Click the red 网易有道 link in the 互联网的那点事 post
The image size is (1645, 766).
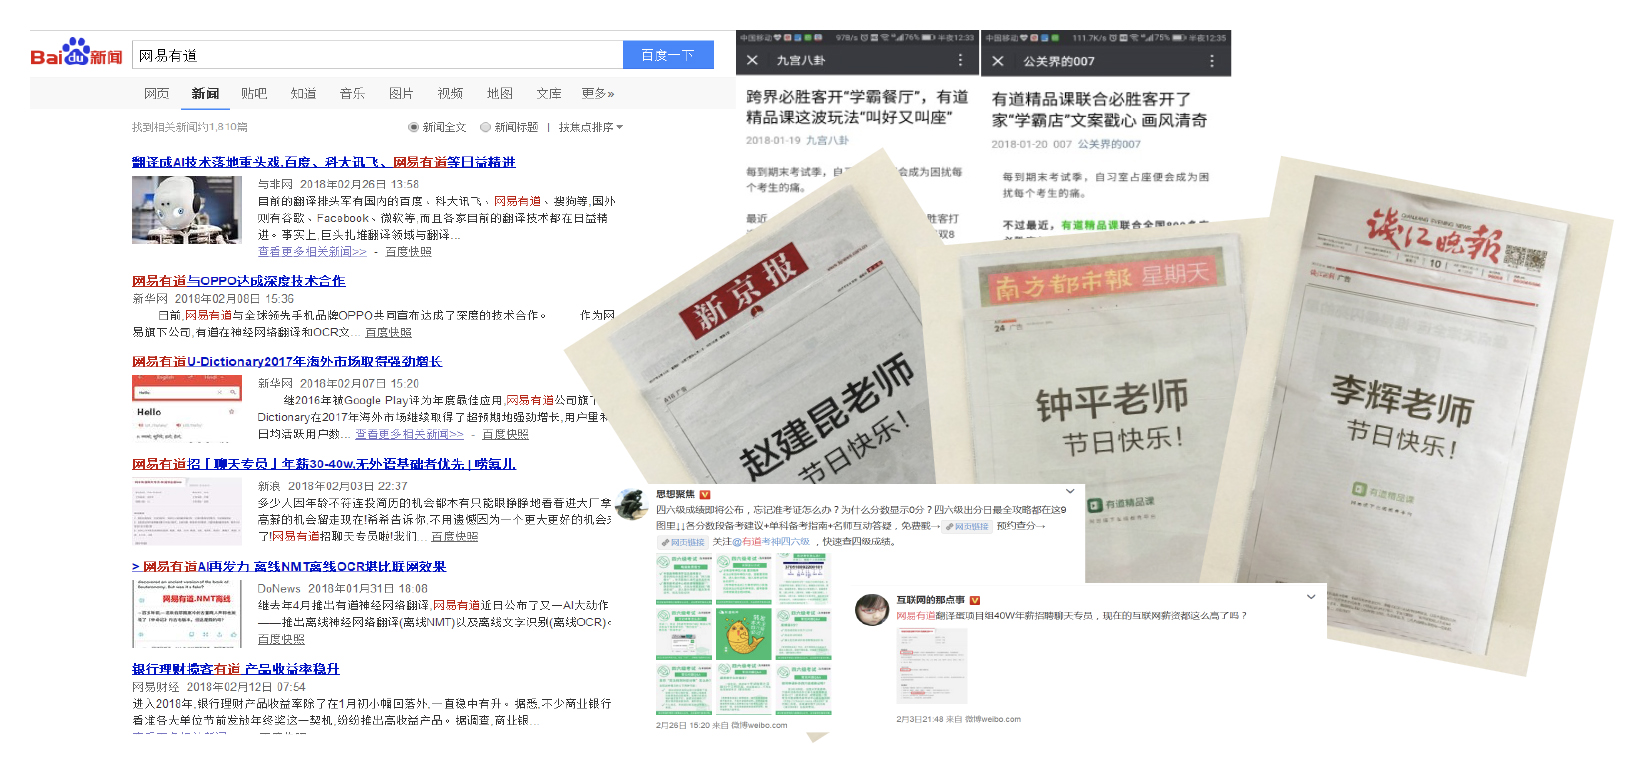915,616
